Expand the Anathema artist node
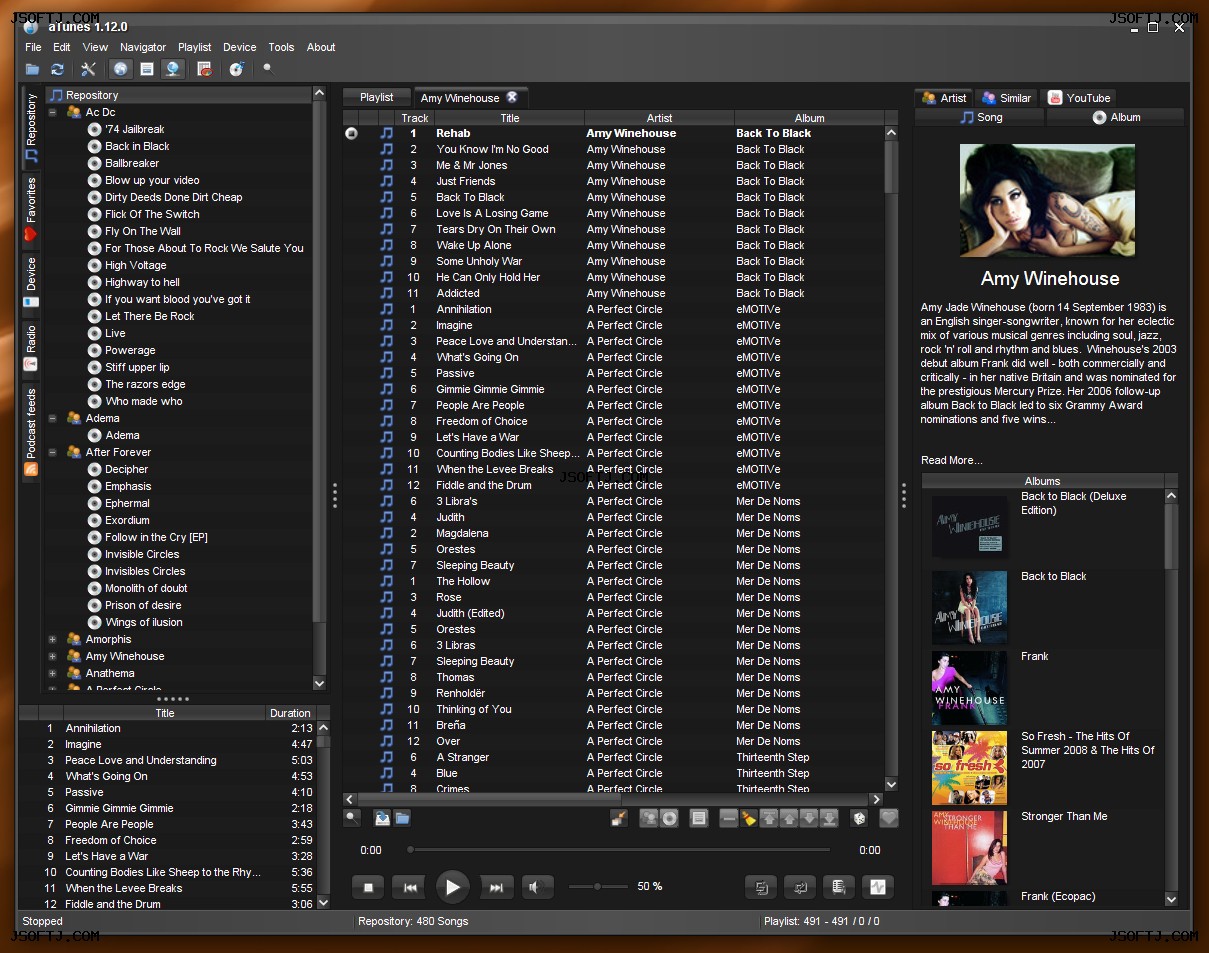Viewport: 1209px width, 953px height. click(52, 673)
